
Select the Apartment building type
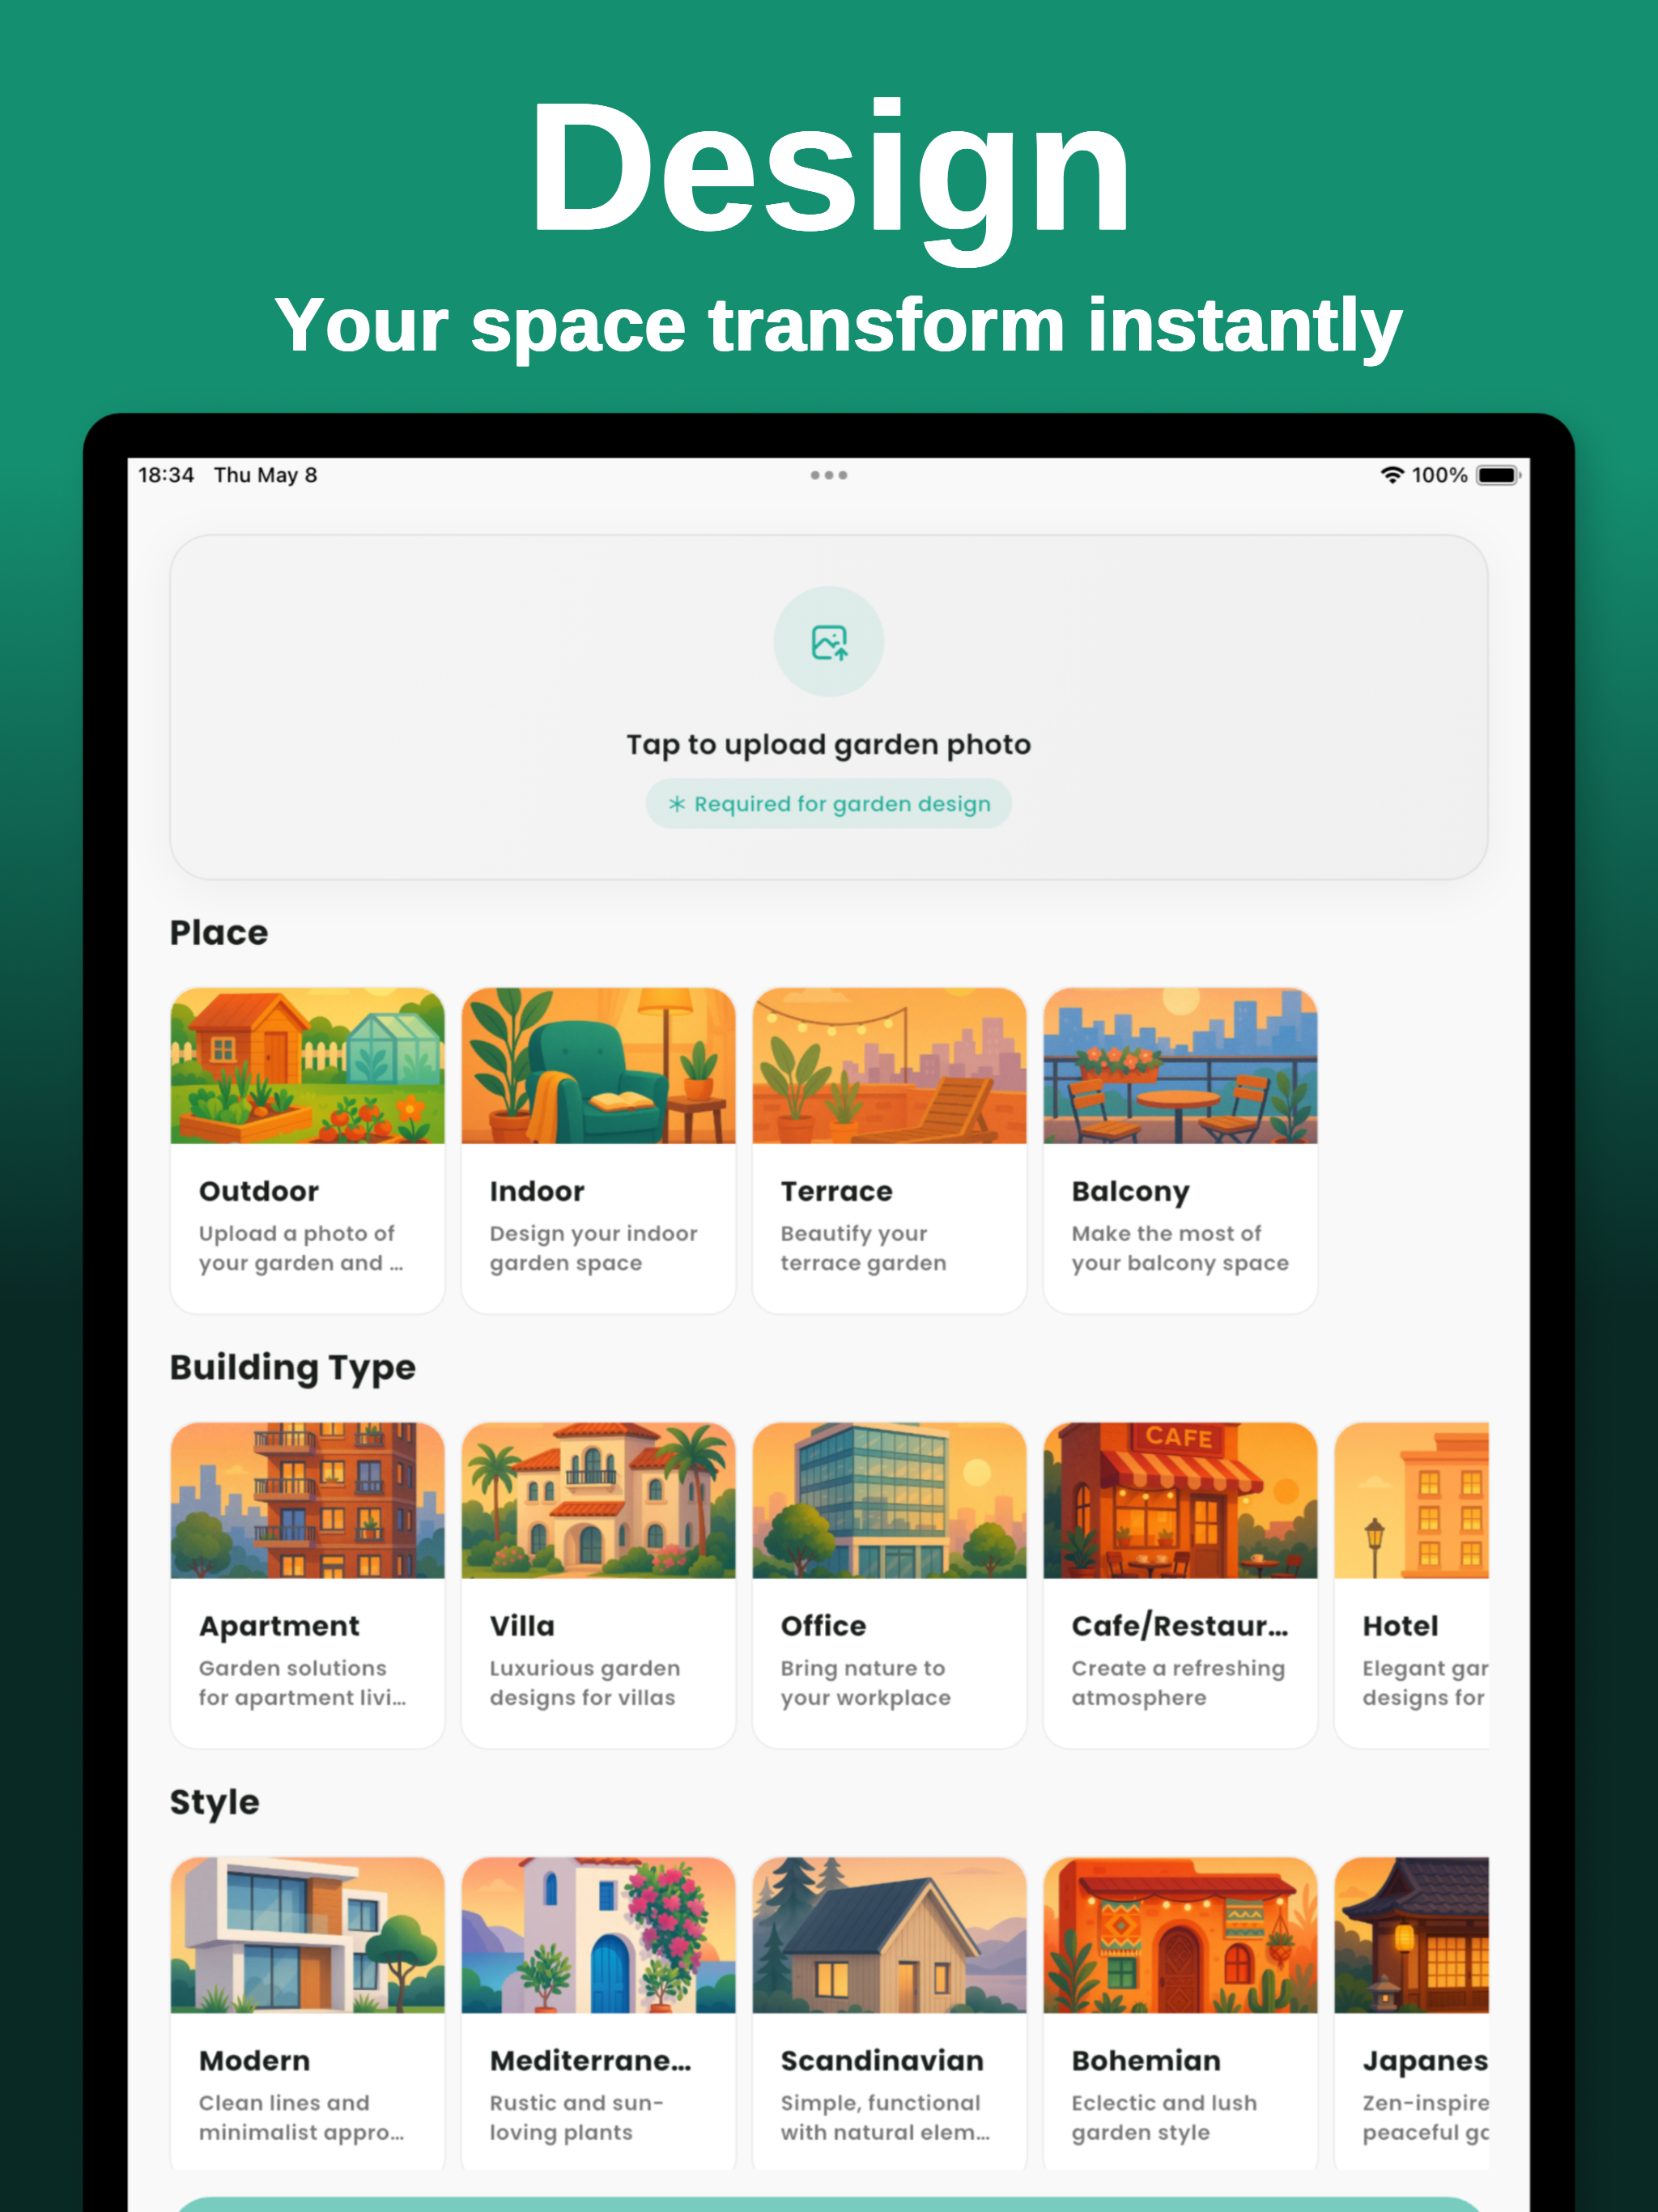pyautogui.click(x=307, y=1584)
